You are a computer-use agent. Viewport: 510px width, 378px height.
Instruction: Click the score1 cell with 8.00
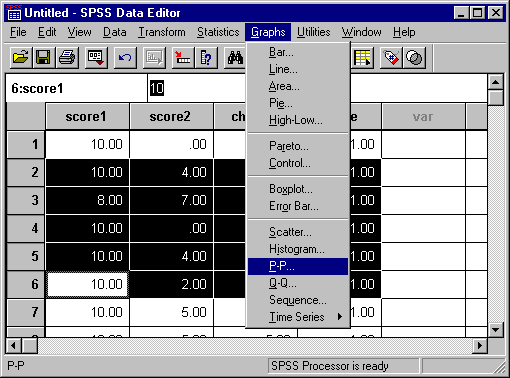coord(87,200)
